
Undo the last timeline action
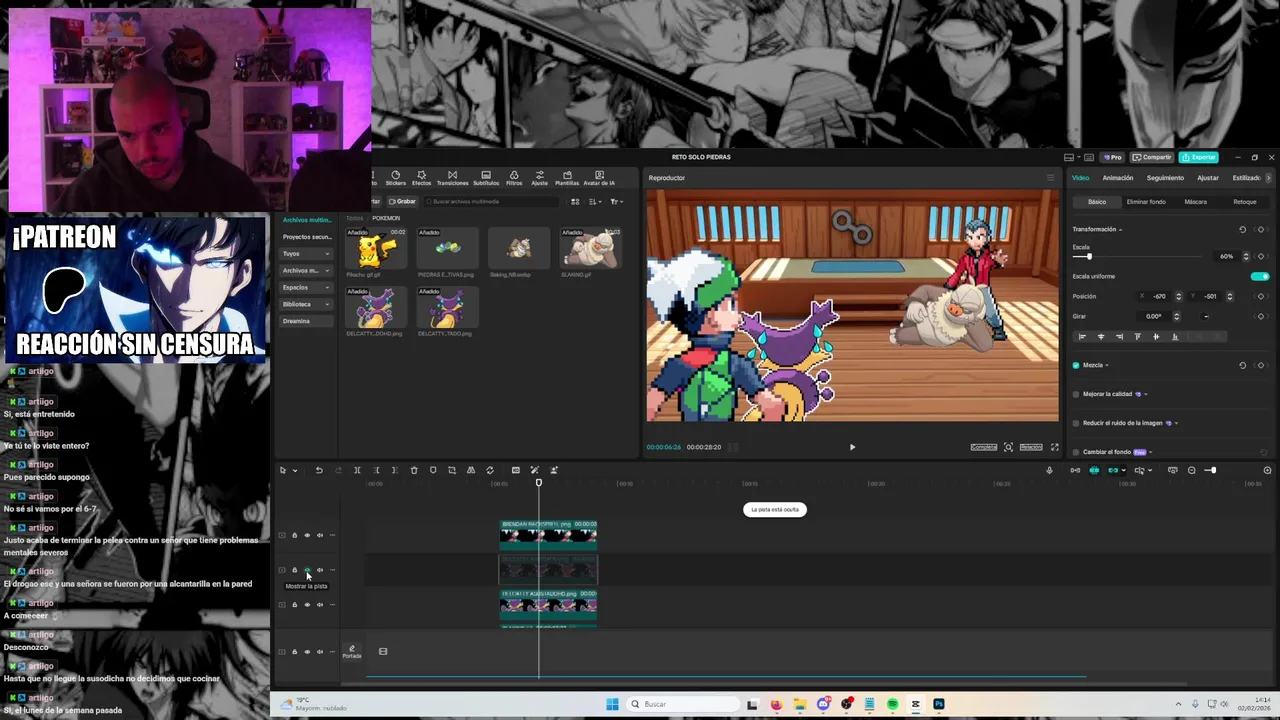click(319, 470)
